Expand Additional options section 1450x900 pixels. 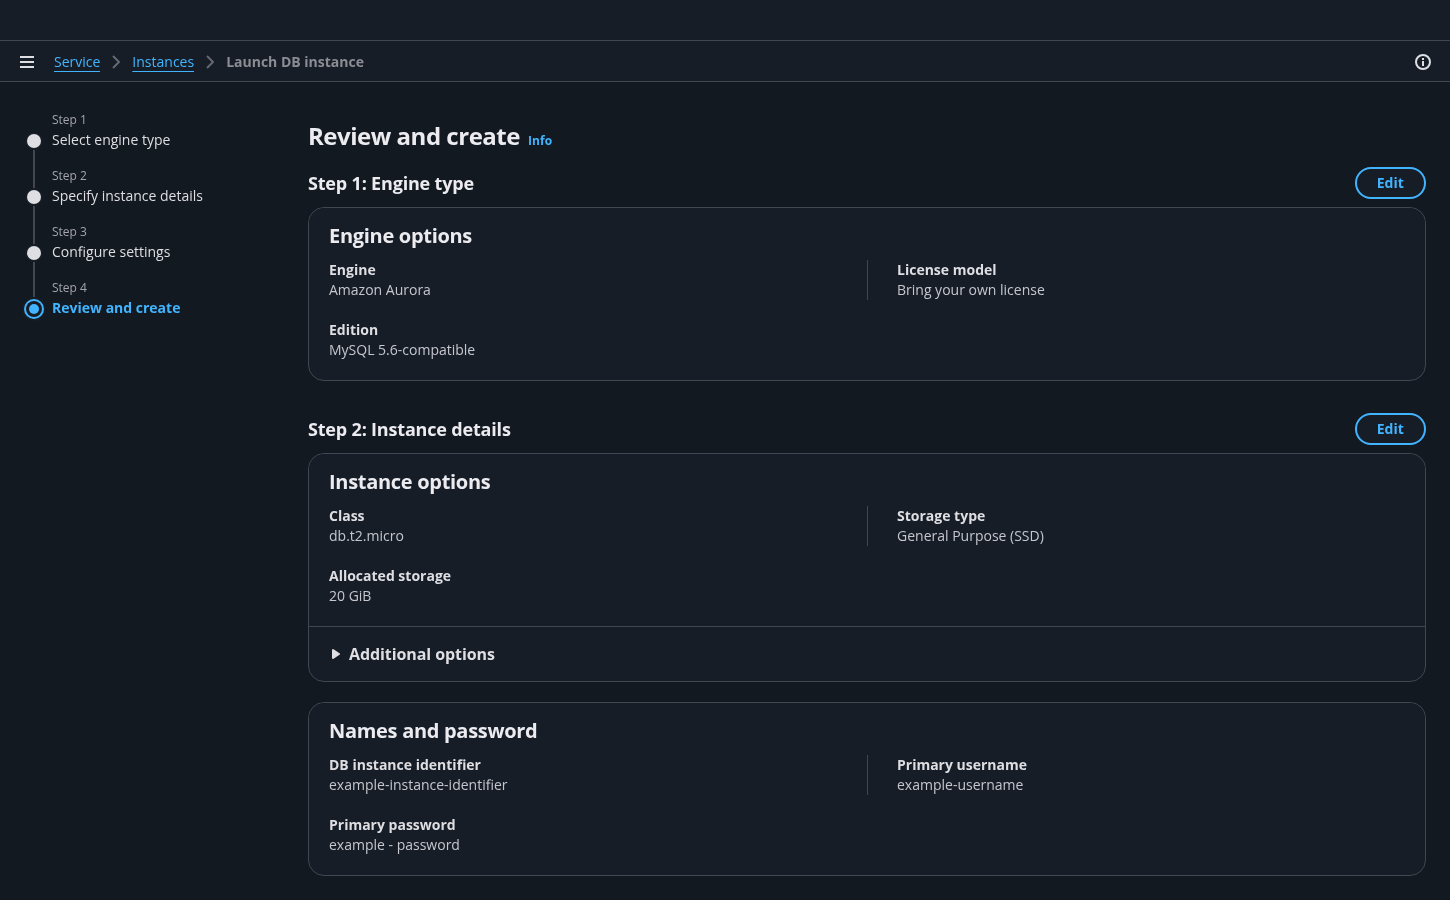(x=412, y=654)
